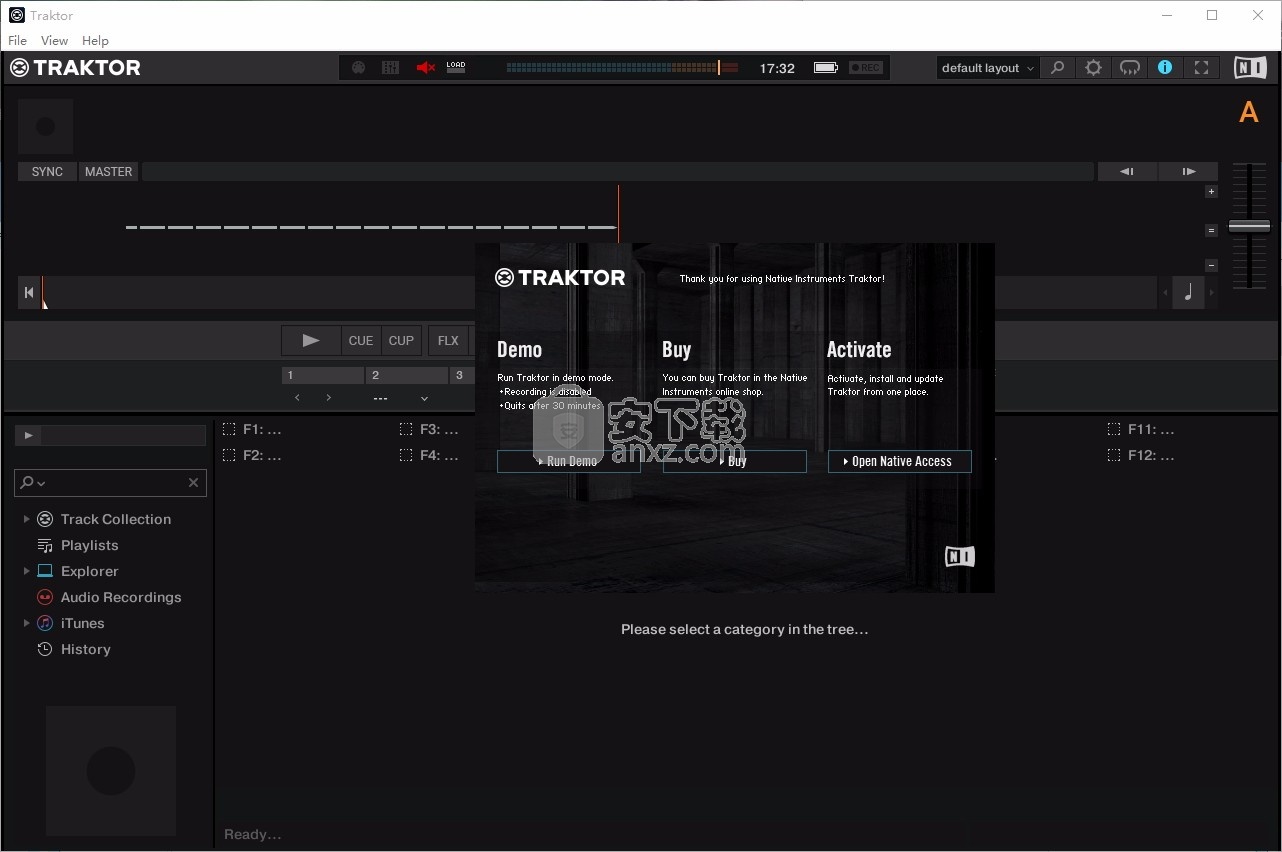
Task: Select Explorer in the browser tree
Action: [89, 571]
